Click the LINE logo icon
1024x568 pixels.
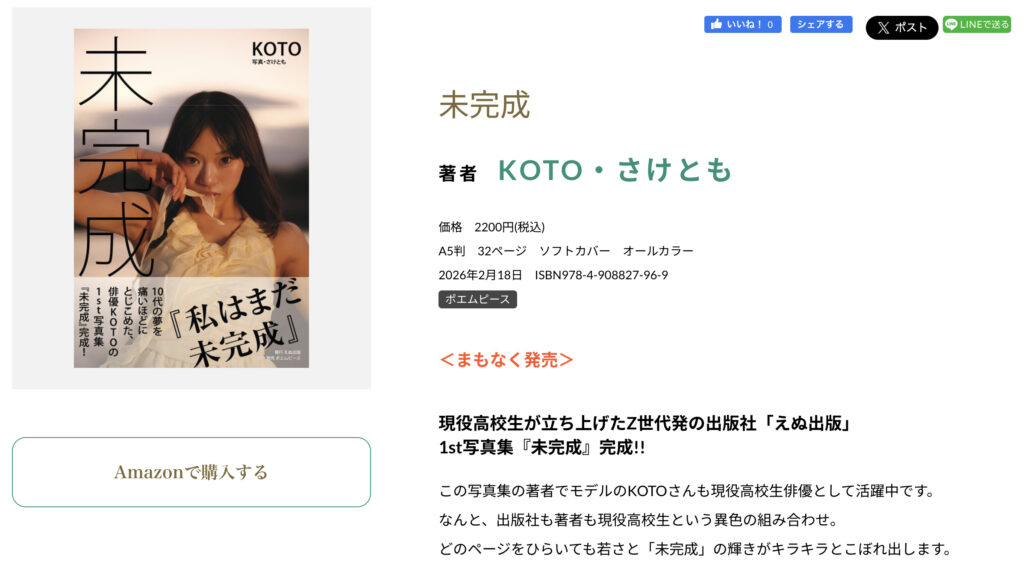951,24
